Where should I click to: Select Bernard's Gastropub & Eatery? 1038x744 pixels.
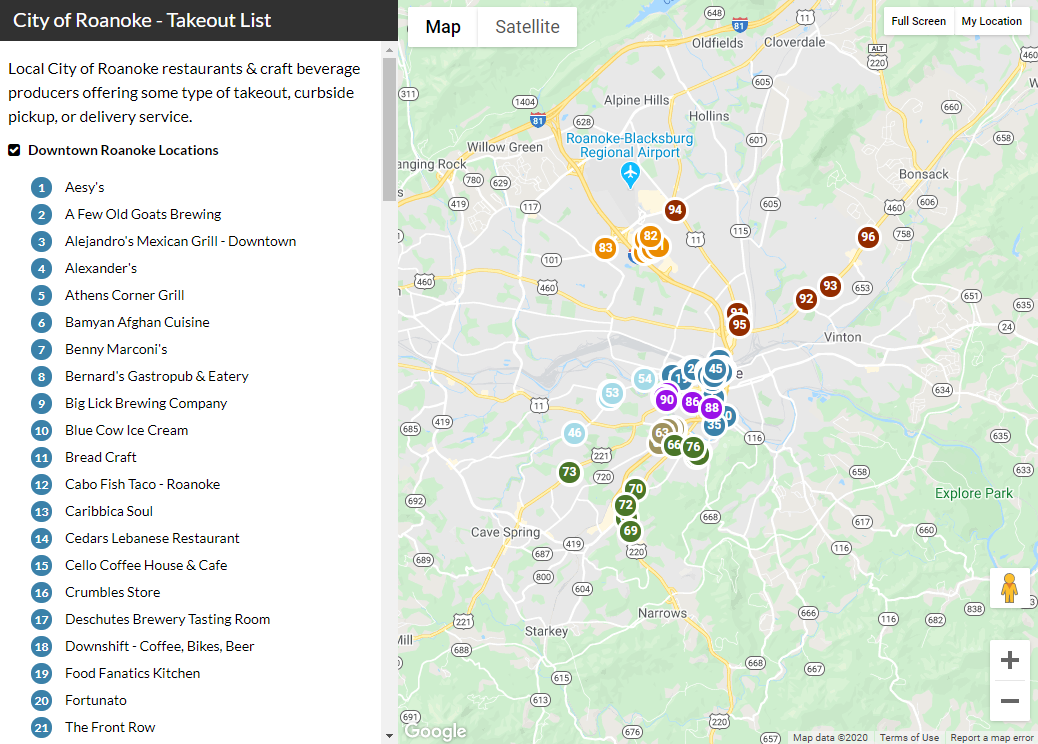[157, 377]
